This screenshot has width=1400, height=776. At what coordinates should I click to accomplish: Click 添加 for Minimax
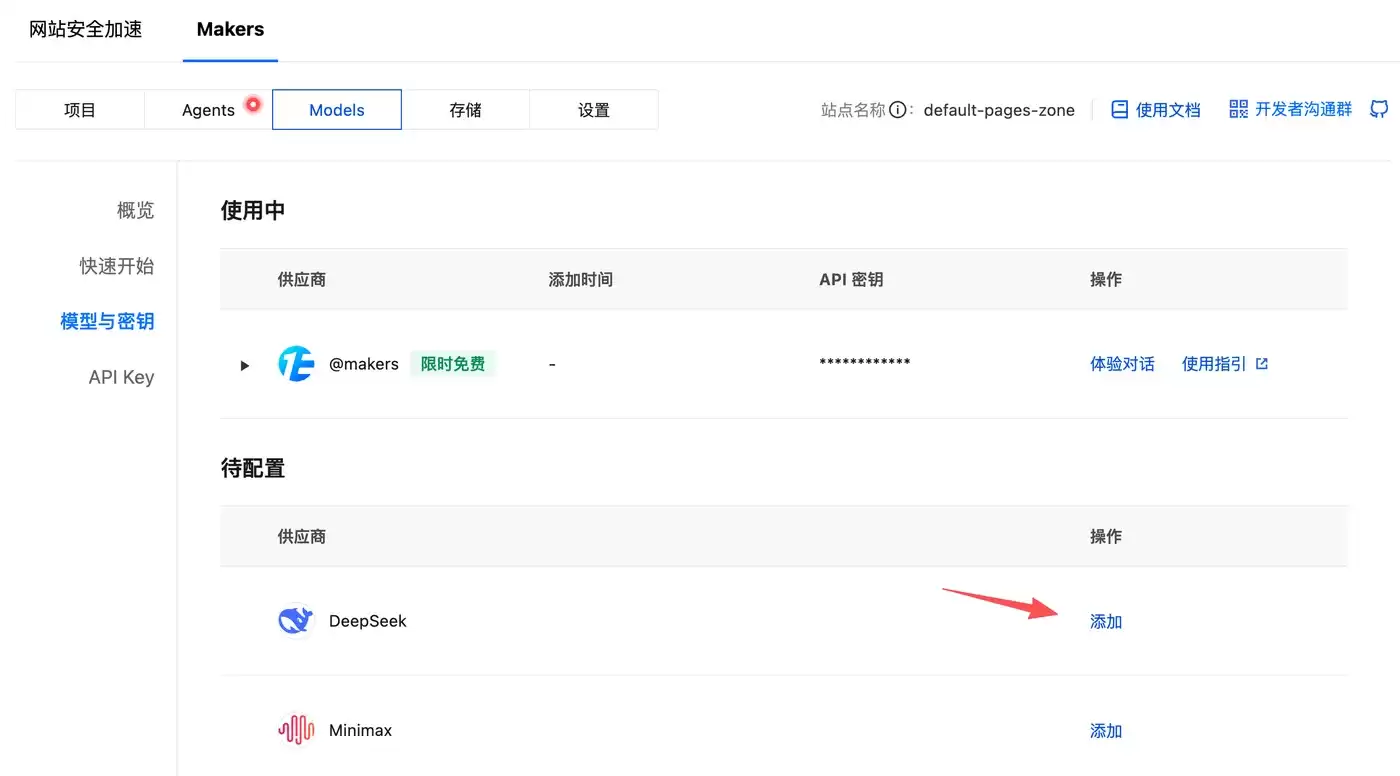pyautogui.click(x=1106, y=731)
